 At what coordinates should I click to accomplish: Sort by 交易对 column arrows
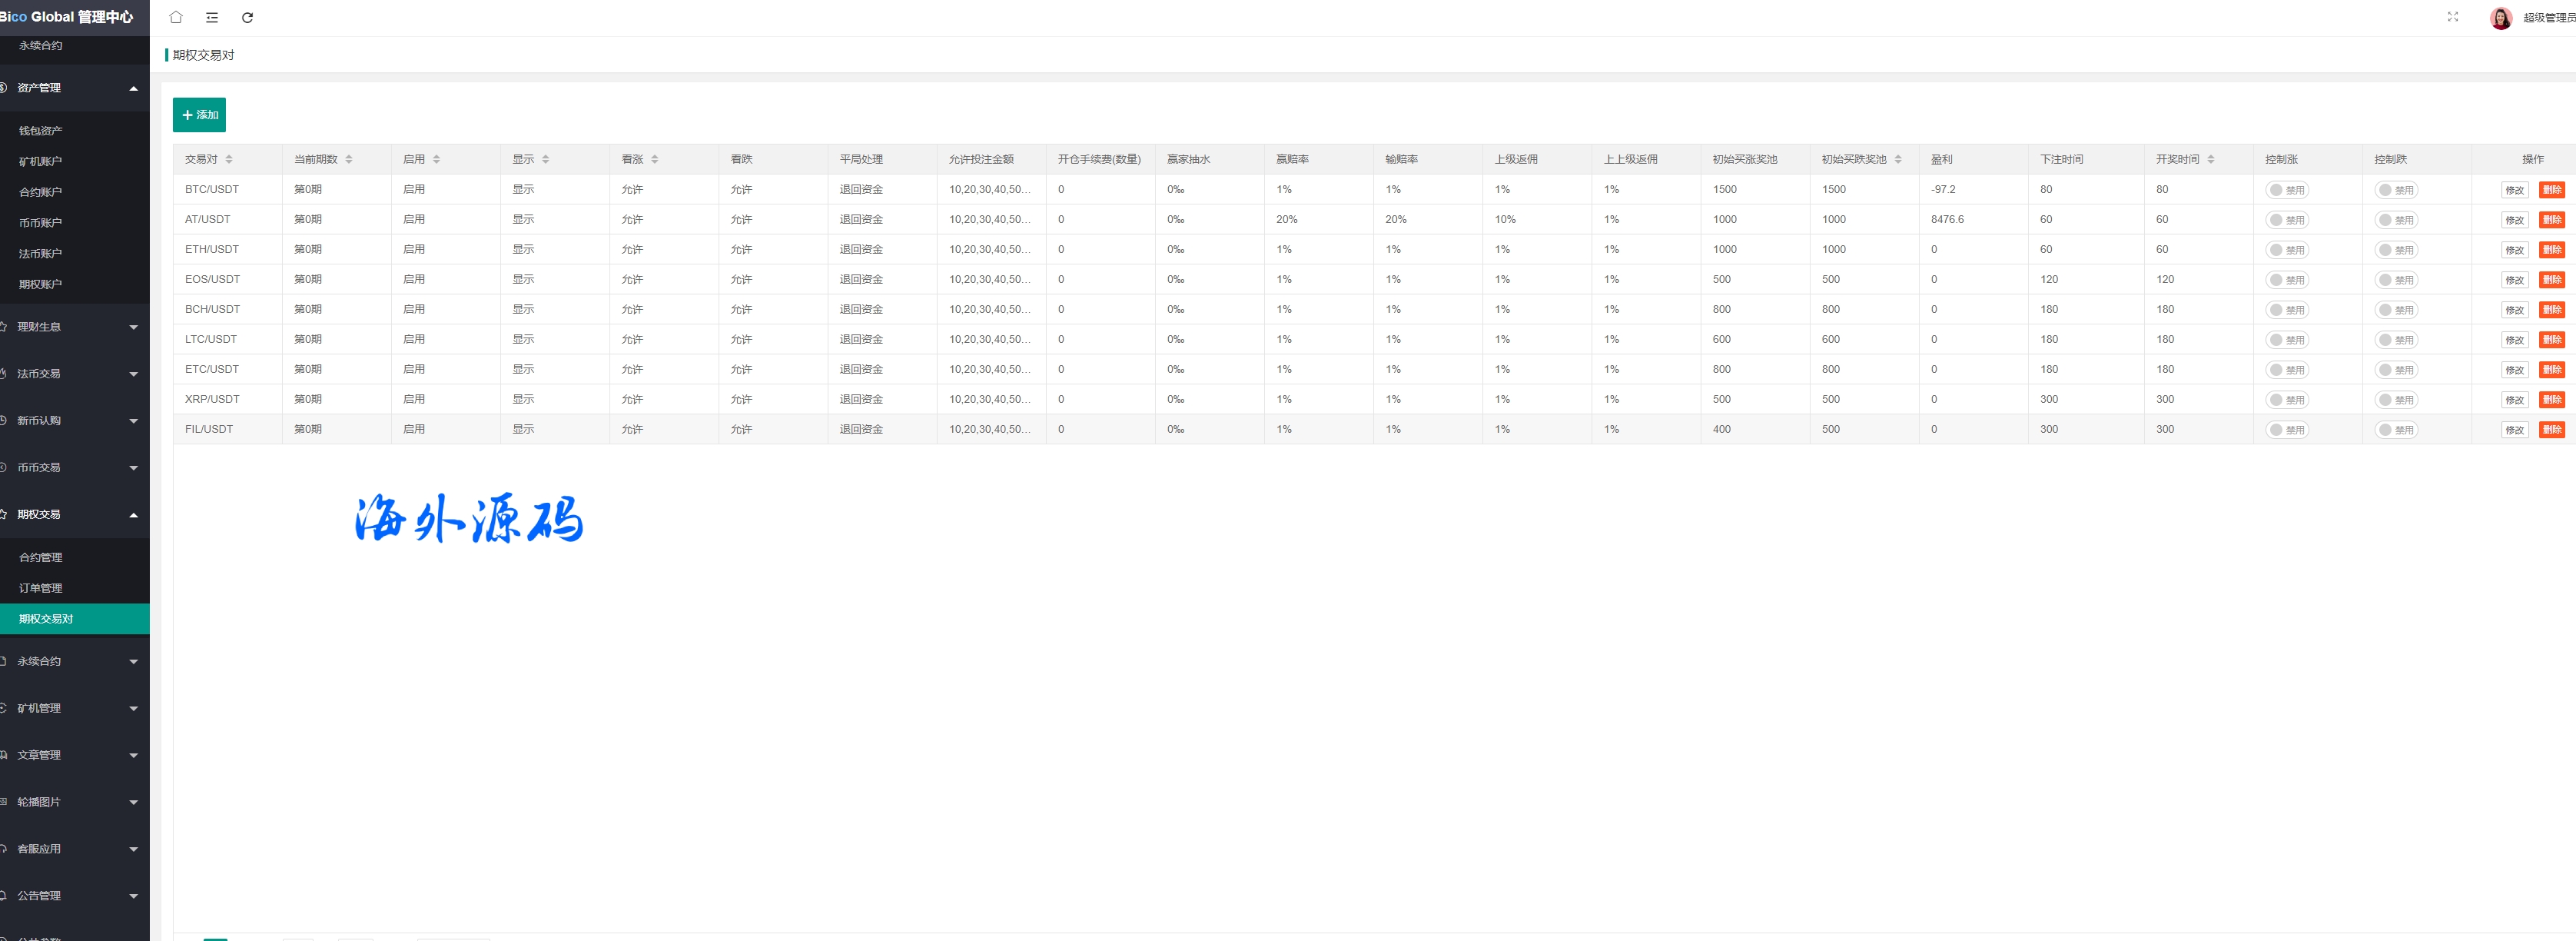click(229, 159)
